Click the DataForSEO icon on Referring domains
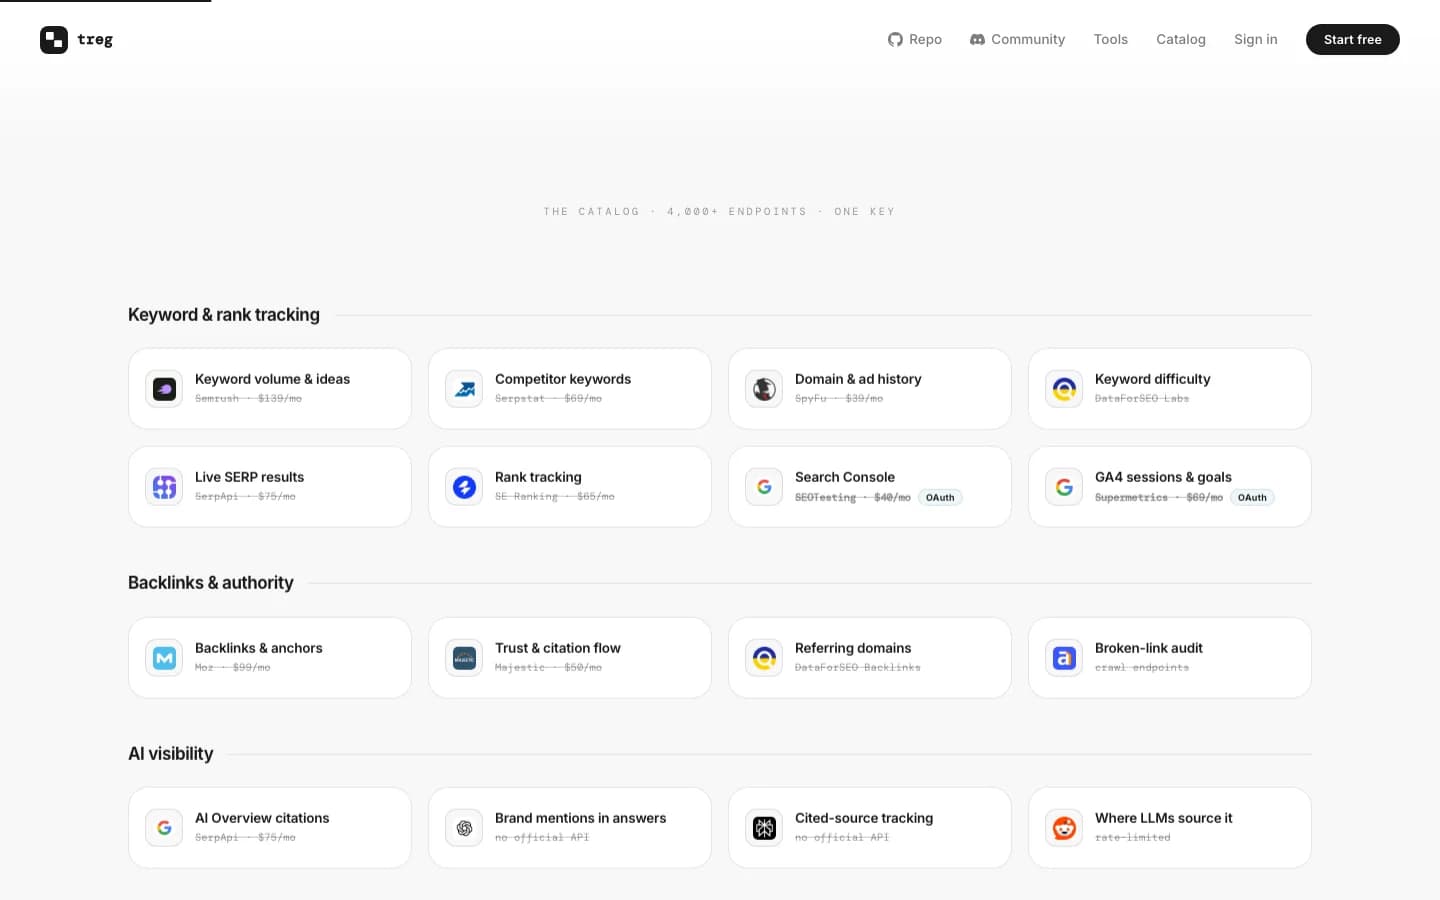This screenshot has height=900, width=1440. click(x=764, y=658)
